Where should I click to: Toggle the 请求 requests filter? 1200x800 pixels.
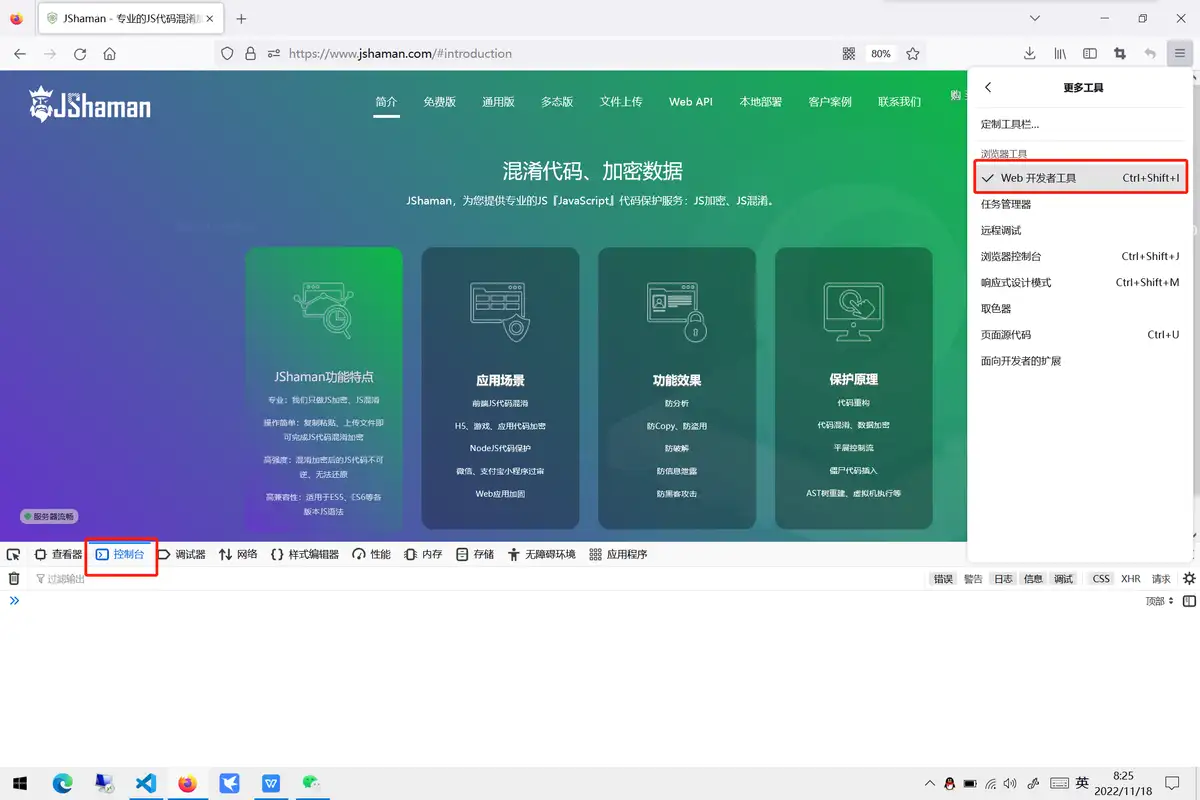coord(1161,579)
